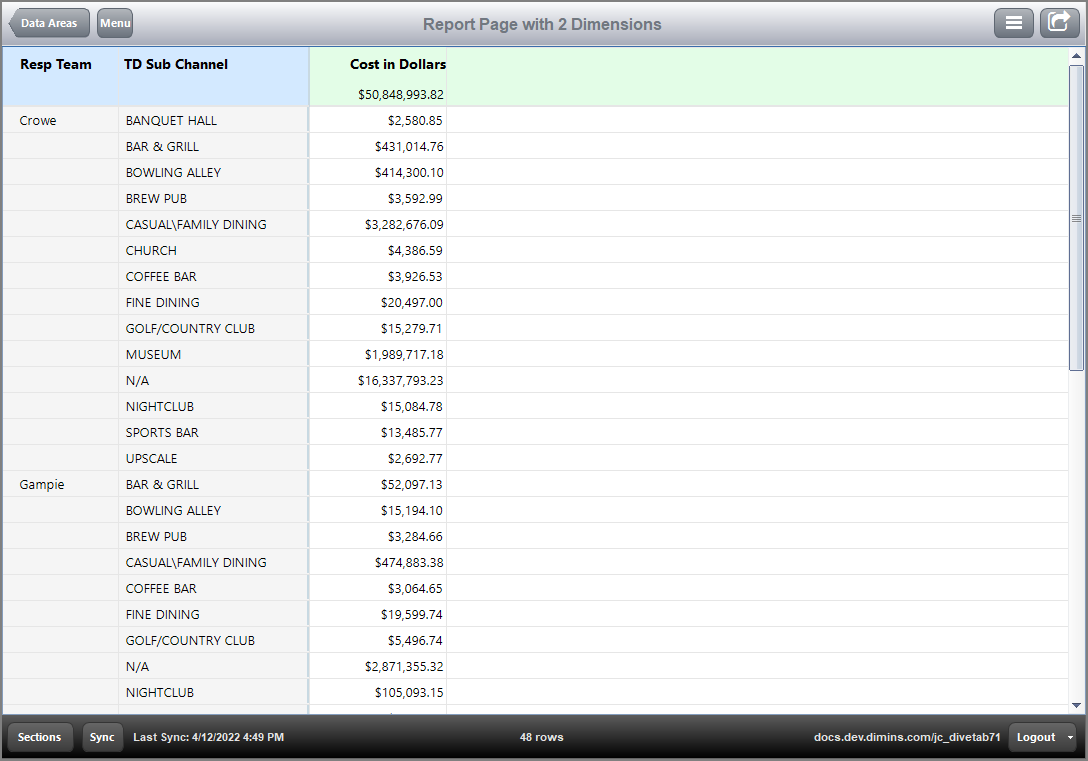Click the share/export arrow icon
1088x761 pixels.
1059,23
